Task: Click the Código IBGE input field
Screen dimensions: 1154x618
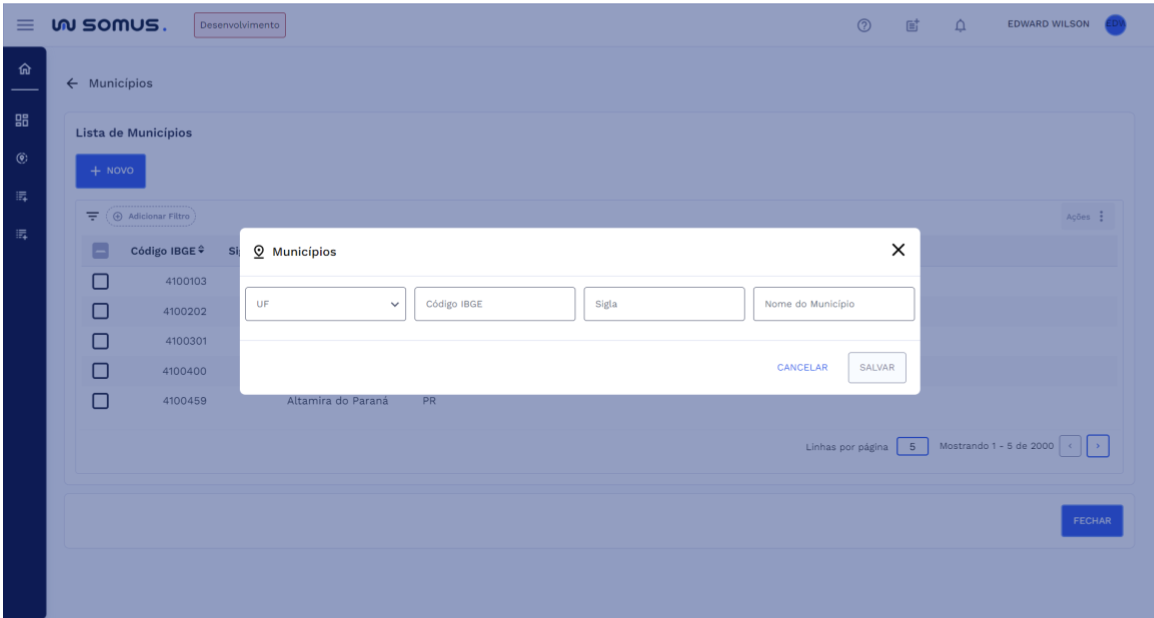Action: pyautogui.click(x=494, y=304)
